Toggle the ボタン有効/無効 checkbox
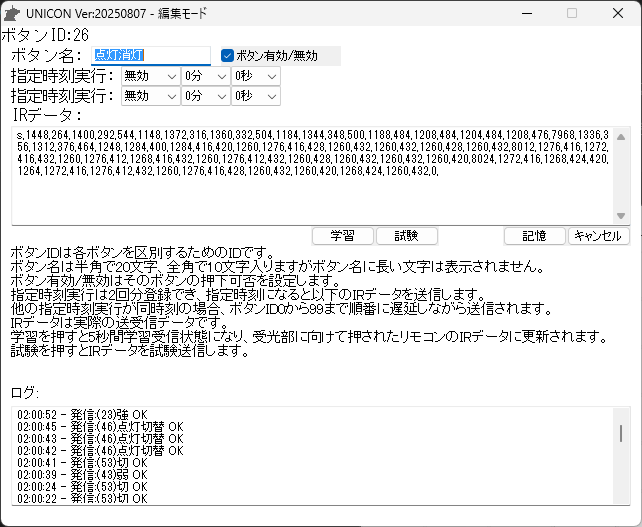642x527 pixels. click(228, 56)
